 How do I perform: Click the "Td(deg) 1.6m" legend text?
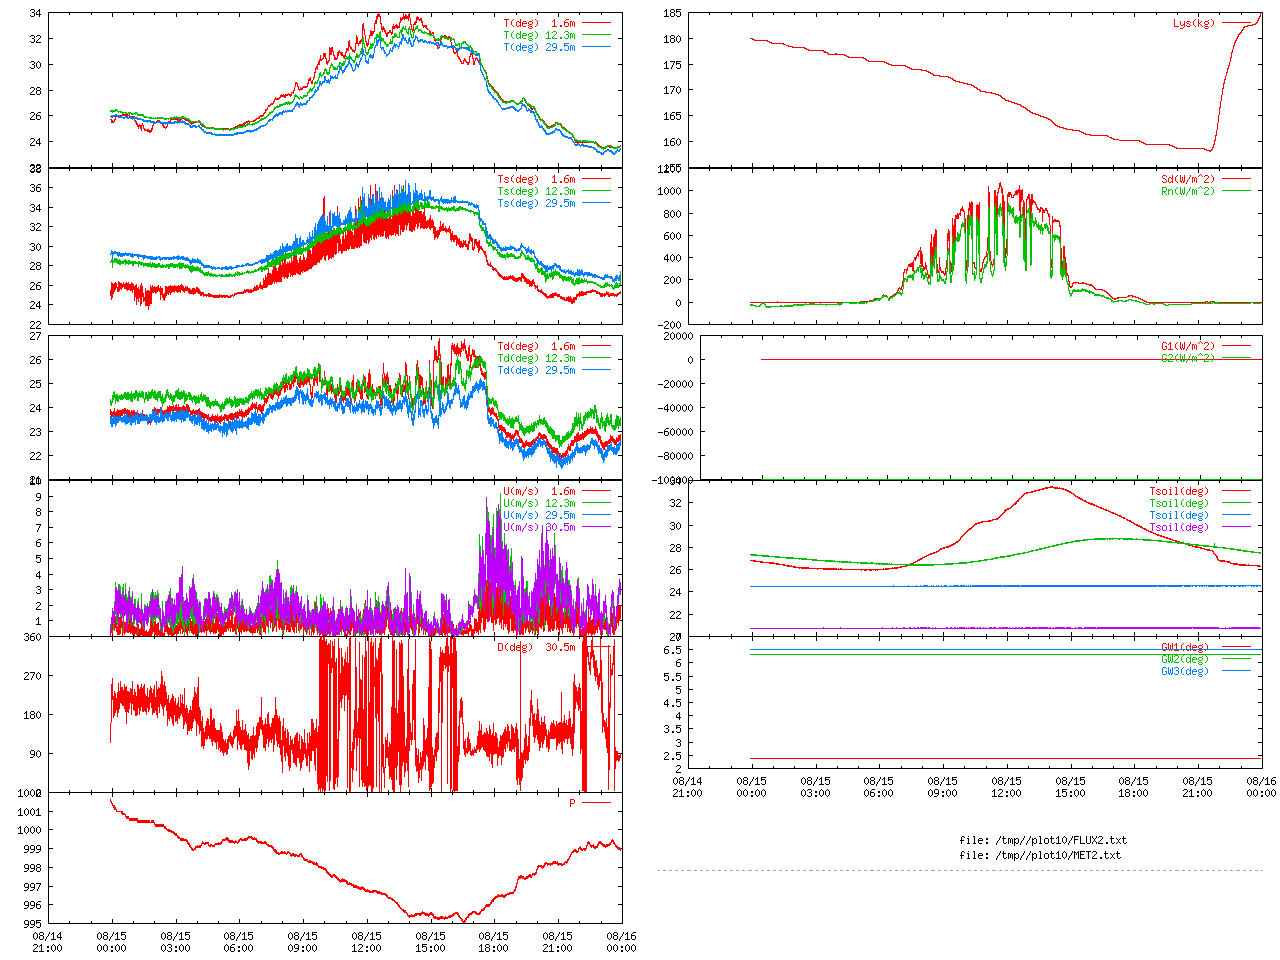coord(536,346)
